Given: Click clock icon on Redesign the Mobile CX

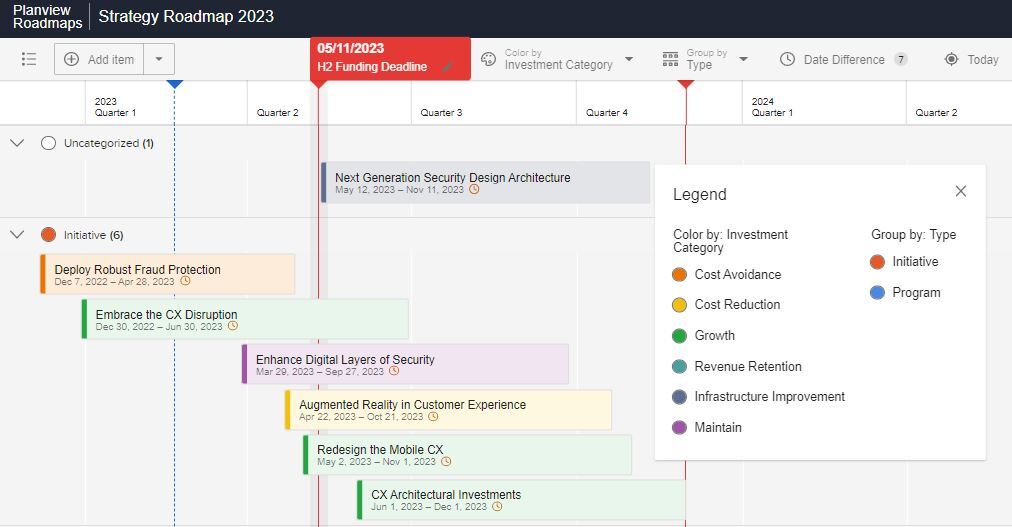Looking at the screenshot, I should pyautogui.click(x=446, y=461).
